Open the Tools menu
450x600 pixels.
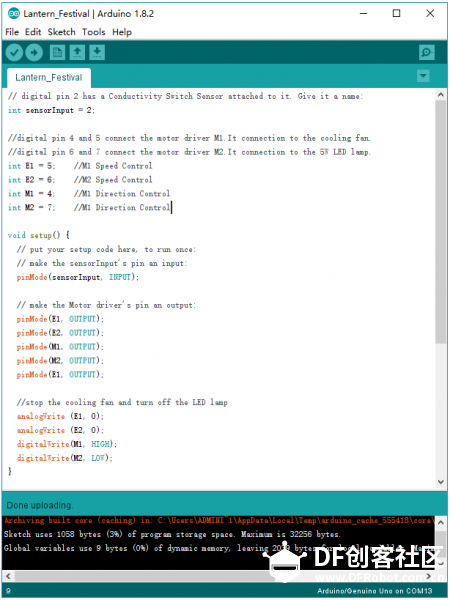[93, 32]
